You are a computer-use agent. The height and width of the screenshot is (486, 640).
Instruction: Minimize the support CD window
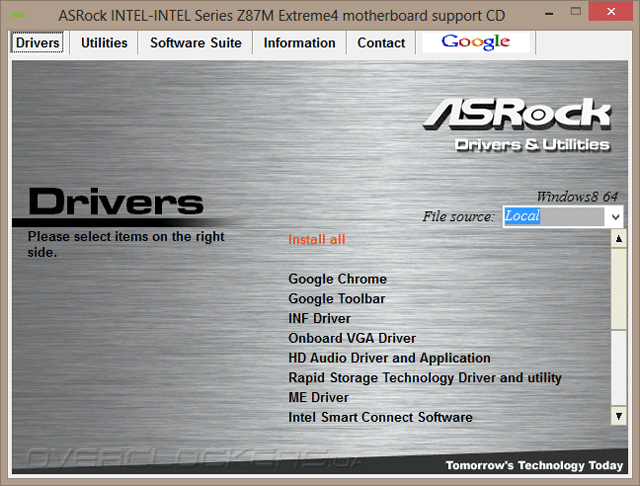(x=549, y=14)
